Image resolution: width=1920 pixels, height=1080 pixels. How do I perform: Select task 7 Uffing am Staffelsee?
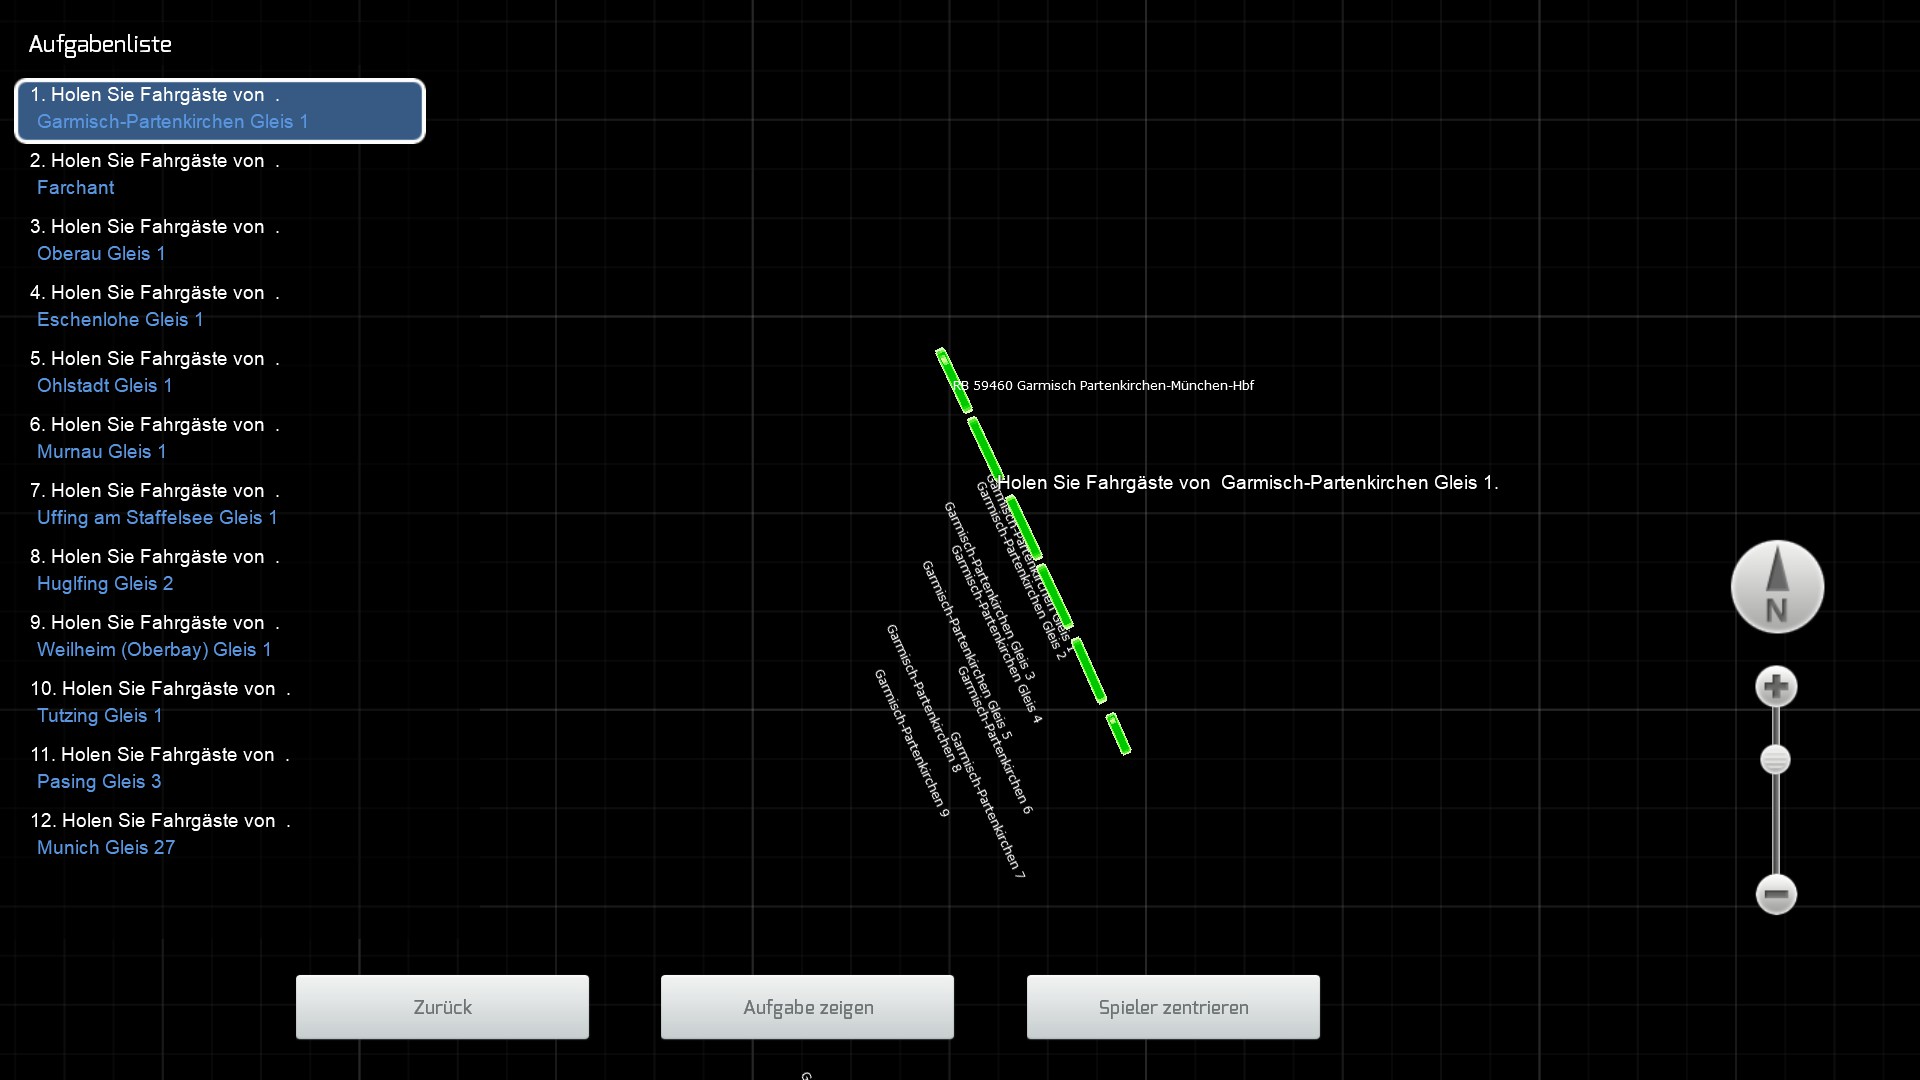pos(155,504)
